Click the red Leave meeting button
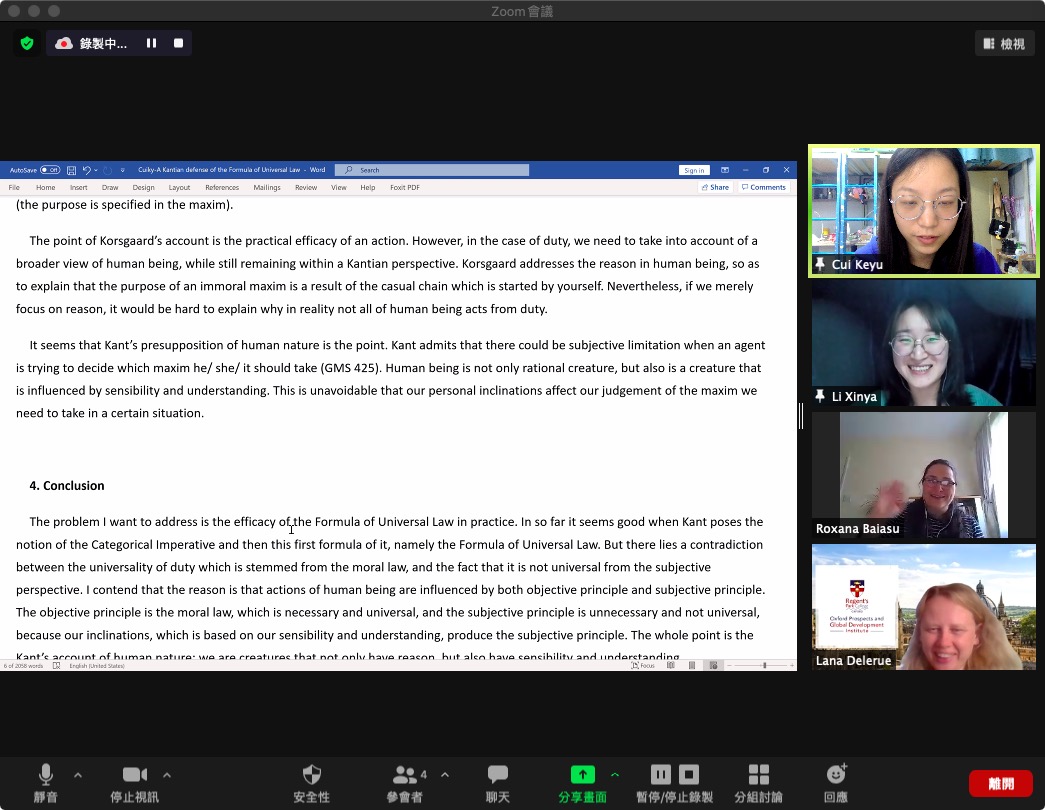 click(x=1000, y=783)
